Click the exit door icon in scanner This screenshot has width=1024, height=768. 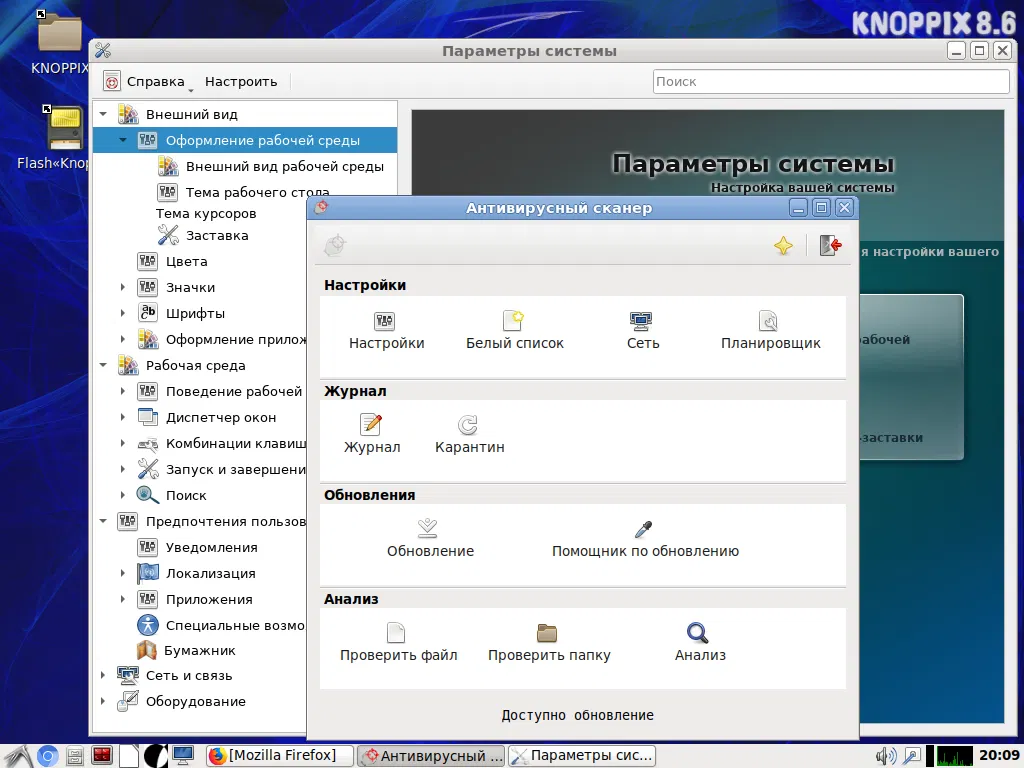(830, 246)
